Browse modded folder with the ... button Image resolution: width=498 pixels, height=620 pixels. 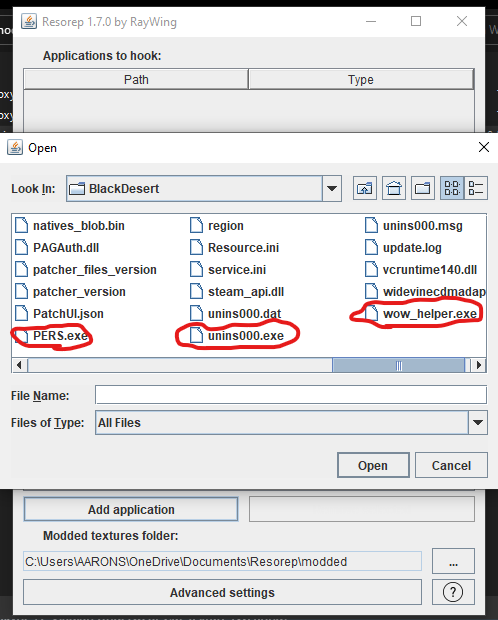pyautogui.click(x=453, y=561)
